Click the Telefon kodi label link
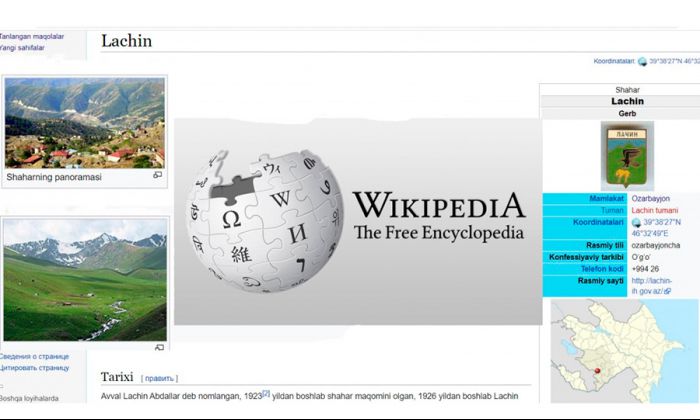The width and height of the screenshot is (700, 420). 602,269
